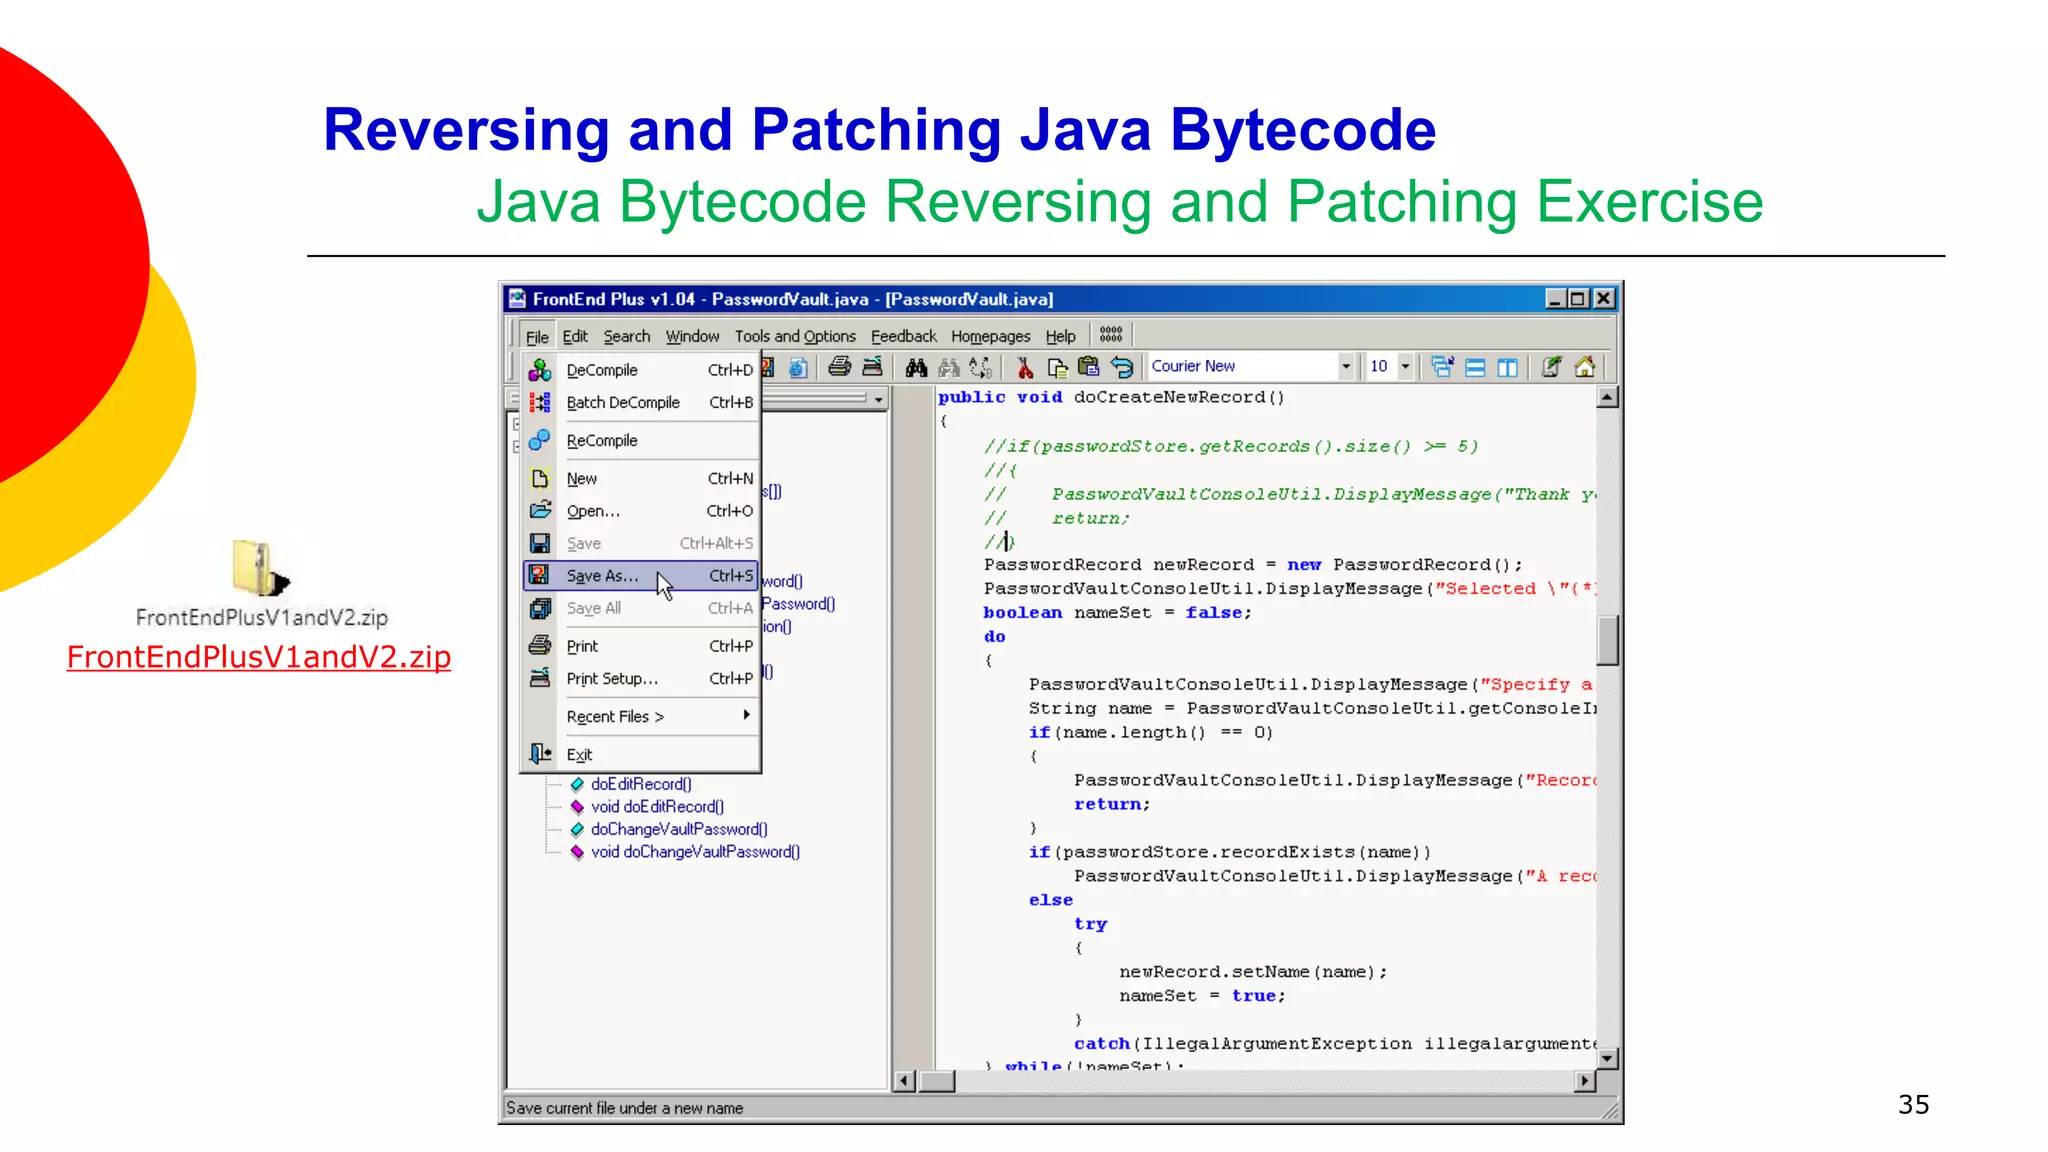Open the Edit menu
The image size is (2048, 1152).
[x=574, y=336]
